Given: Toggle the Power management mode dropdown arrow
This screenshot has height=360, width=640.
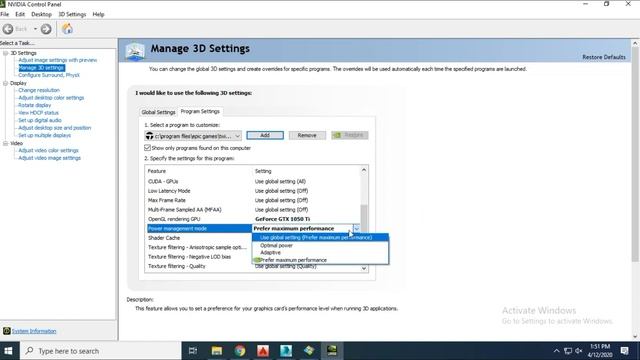Looking at the screenshot, I should click(357, 229).
